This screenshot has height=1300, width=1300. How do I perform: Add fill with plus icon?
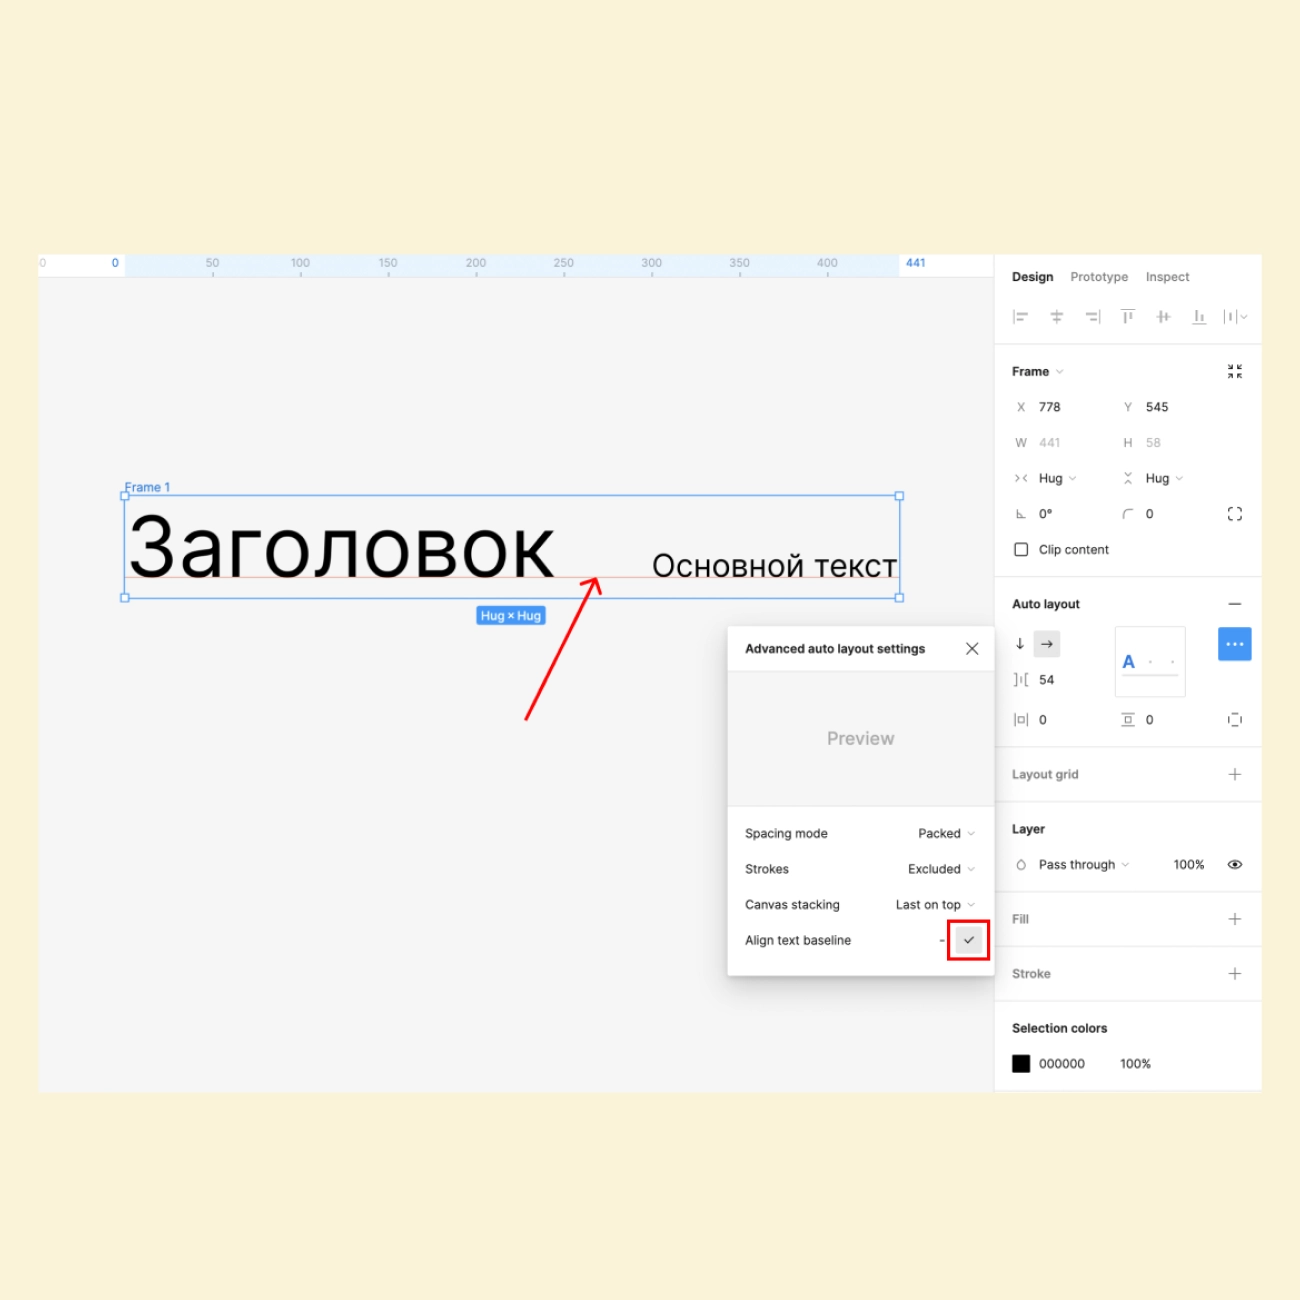[1235, 919]
